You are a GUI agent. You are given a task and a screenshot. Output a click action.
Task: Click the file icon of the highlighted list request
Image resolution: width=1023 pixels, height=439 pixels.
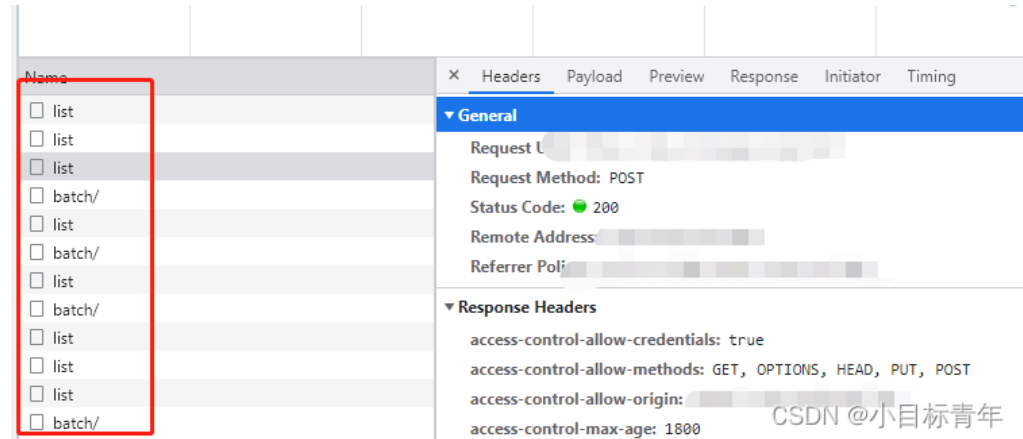(37, 168)
